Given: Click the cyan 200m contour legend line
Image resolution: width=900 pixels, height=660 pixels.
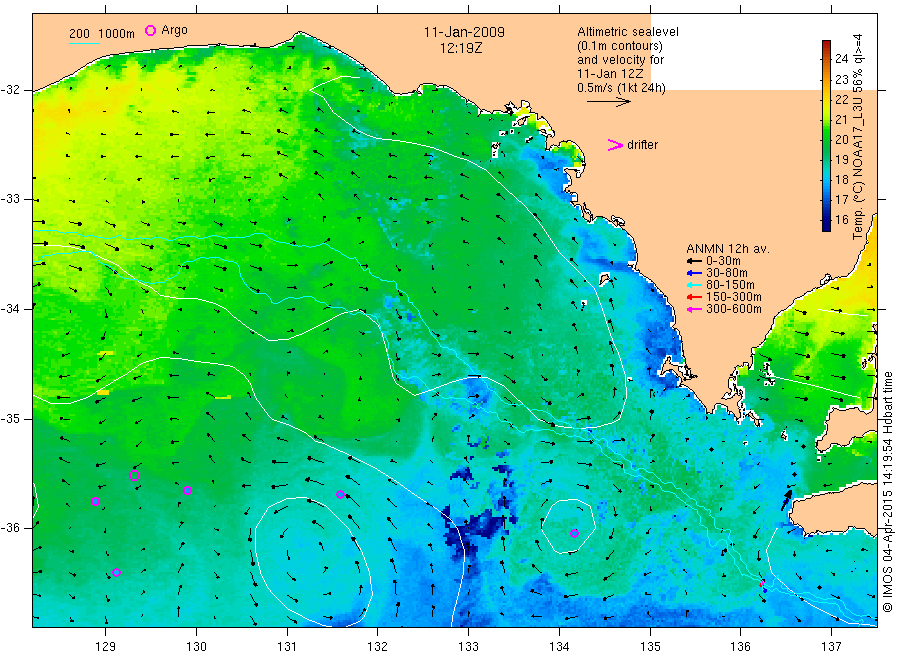Looking at the screenshot, I should [x=84, y=43].
